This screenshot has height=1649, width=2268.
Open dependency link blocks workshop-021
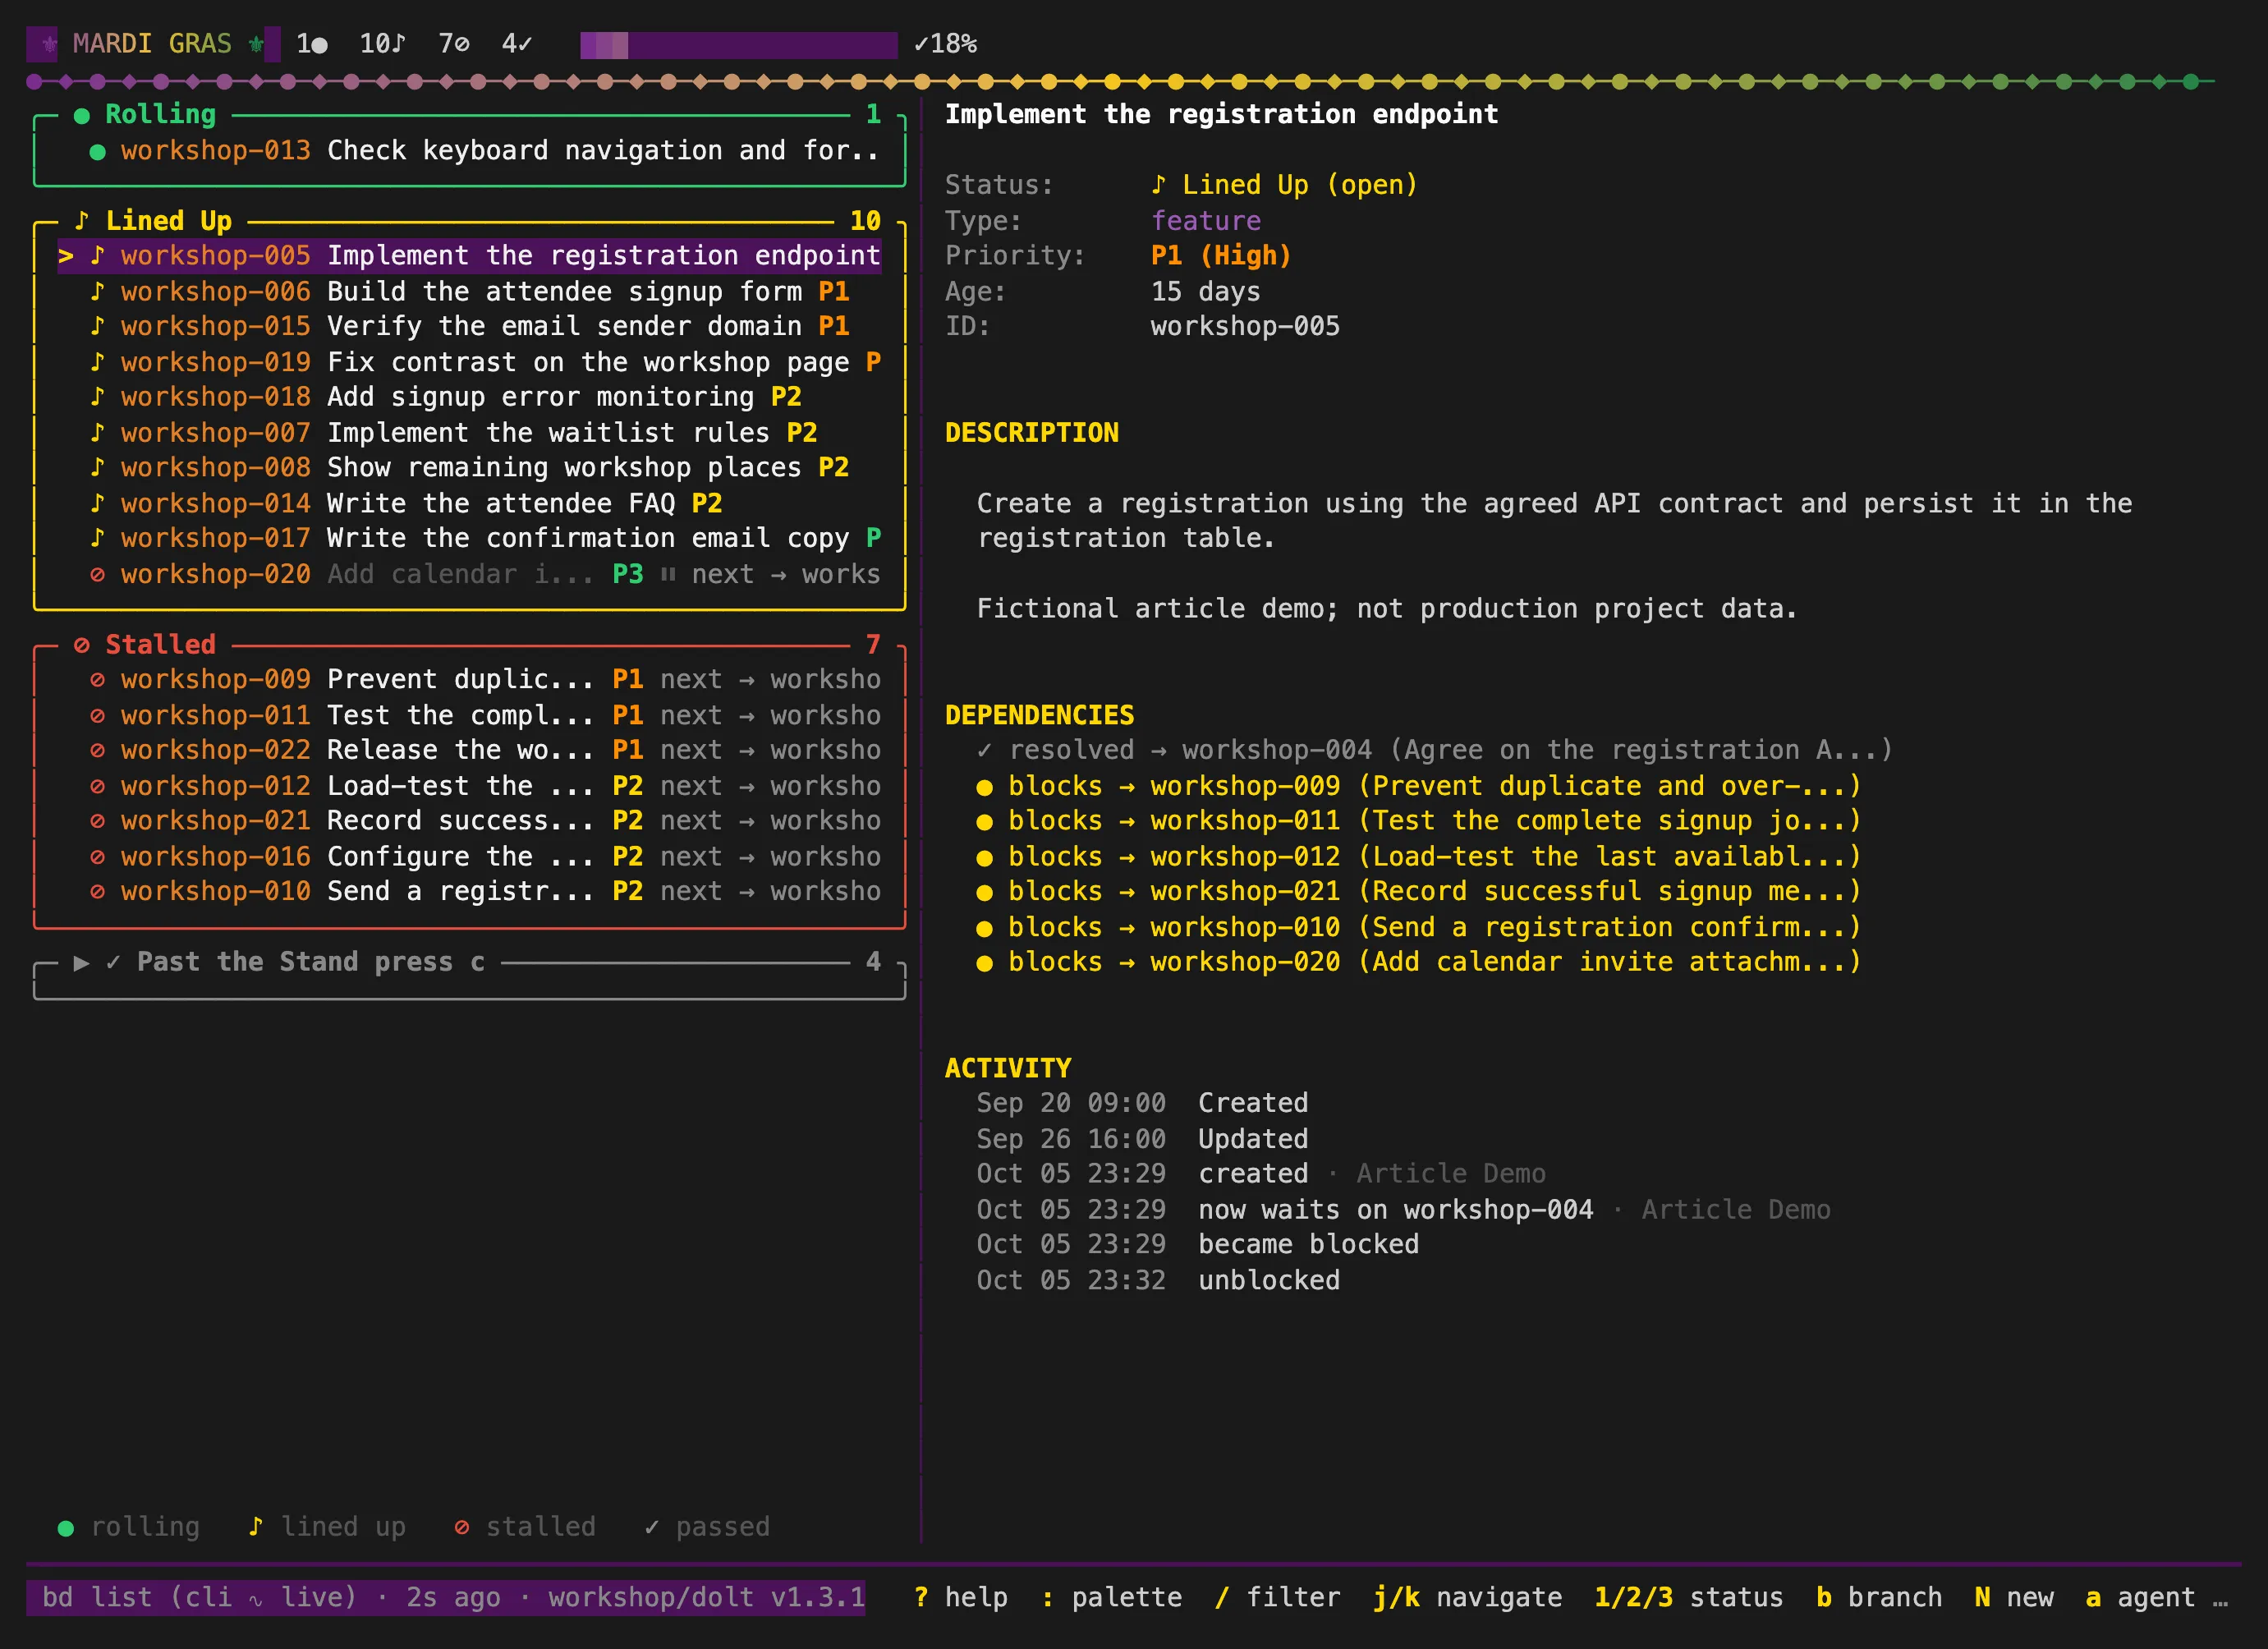point(1419,891)
